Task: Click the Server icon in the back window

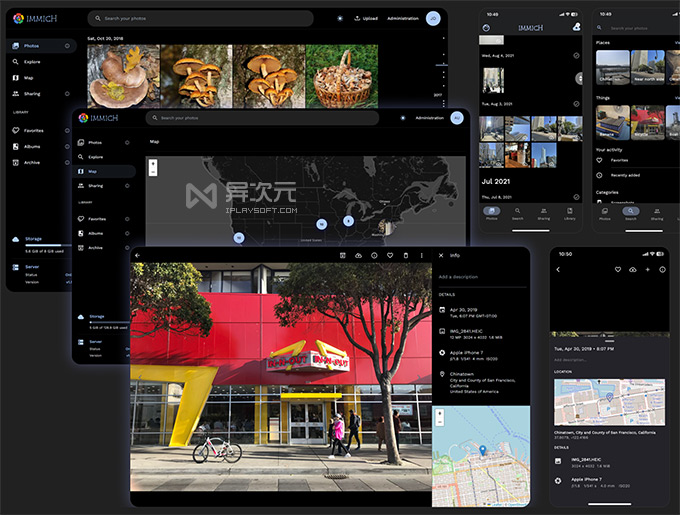Action: tap(16, 267)
